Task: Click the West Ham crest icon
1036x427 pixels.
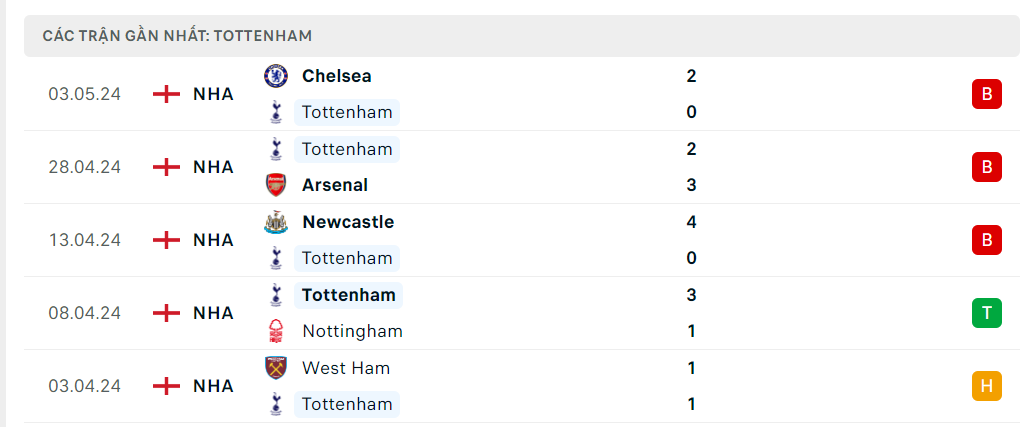Action: click(276, 368)
